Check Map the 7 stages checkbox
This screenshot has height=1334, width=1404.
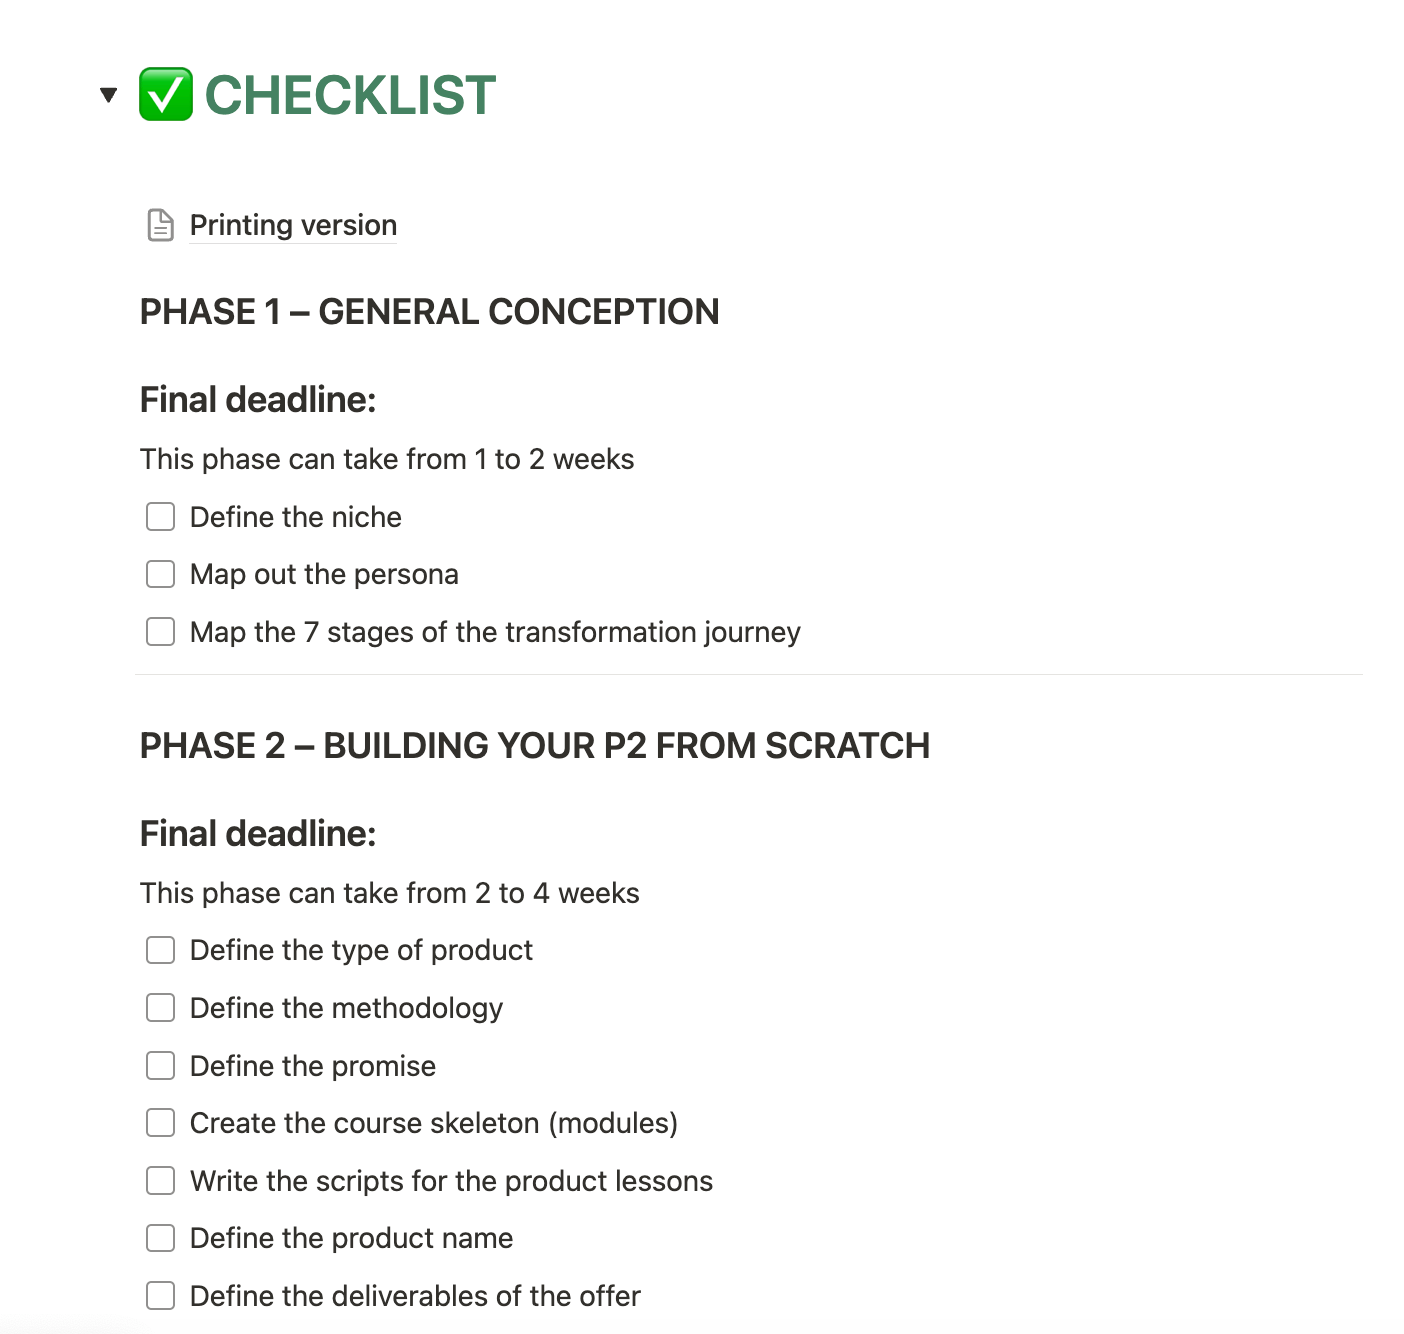click(x=160, y=632)
